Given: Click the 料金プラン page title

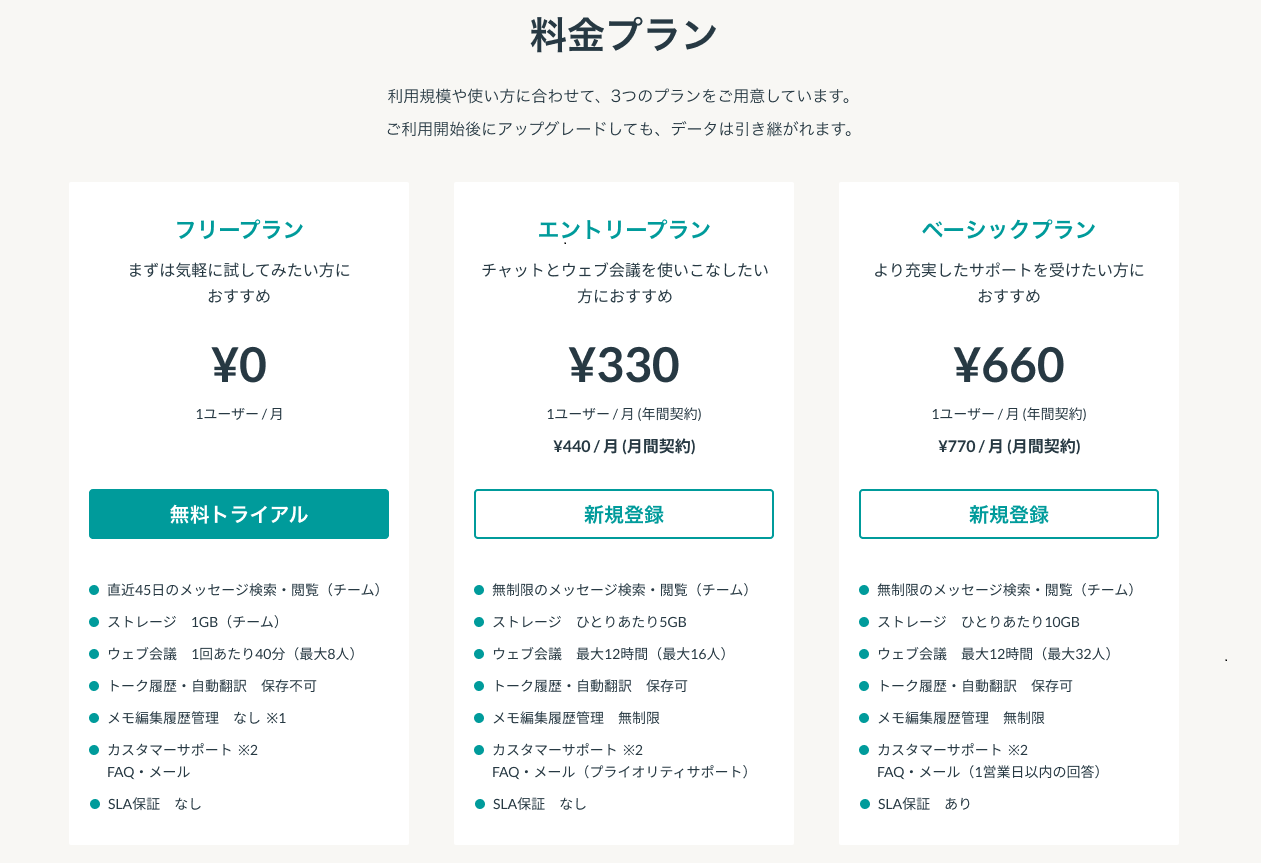Looking at the screenshot, I should click(624, 36).
